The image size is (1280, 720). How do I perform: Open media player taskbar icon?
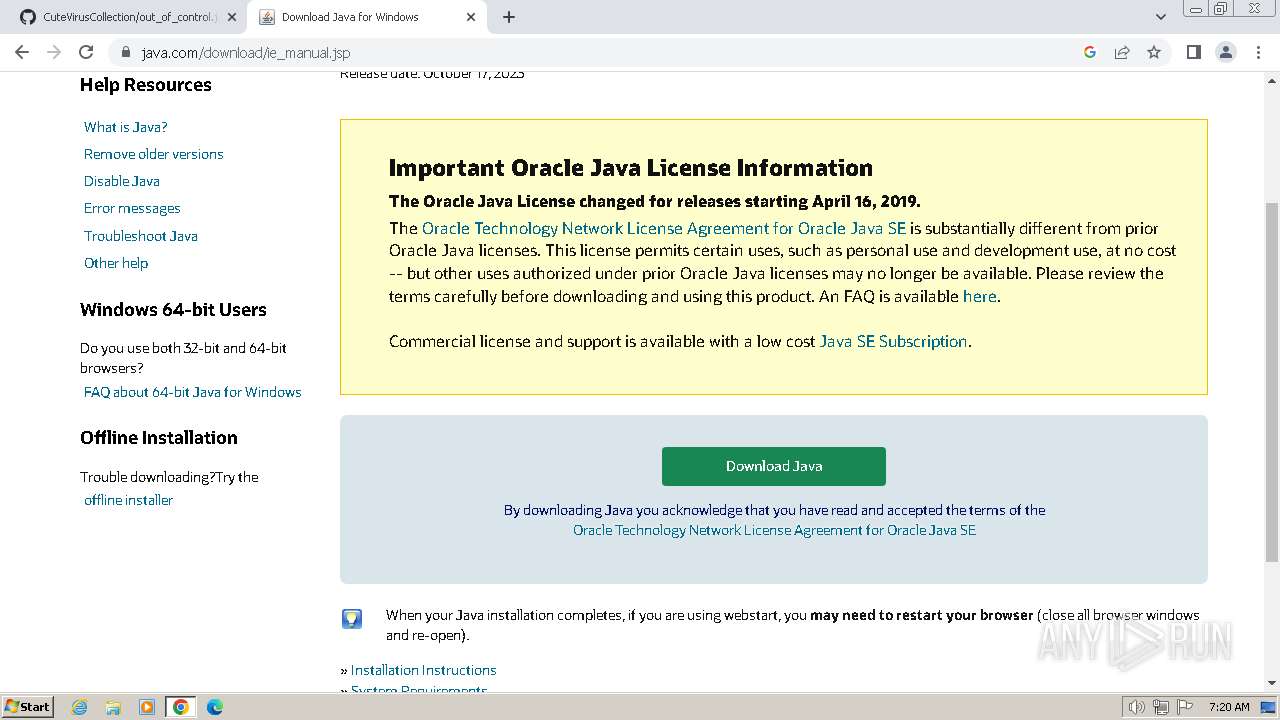coord(147,707)
